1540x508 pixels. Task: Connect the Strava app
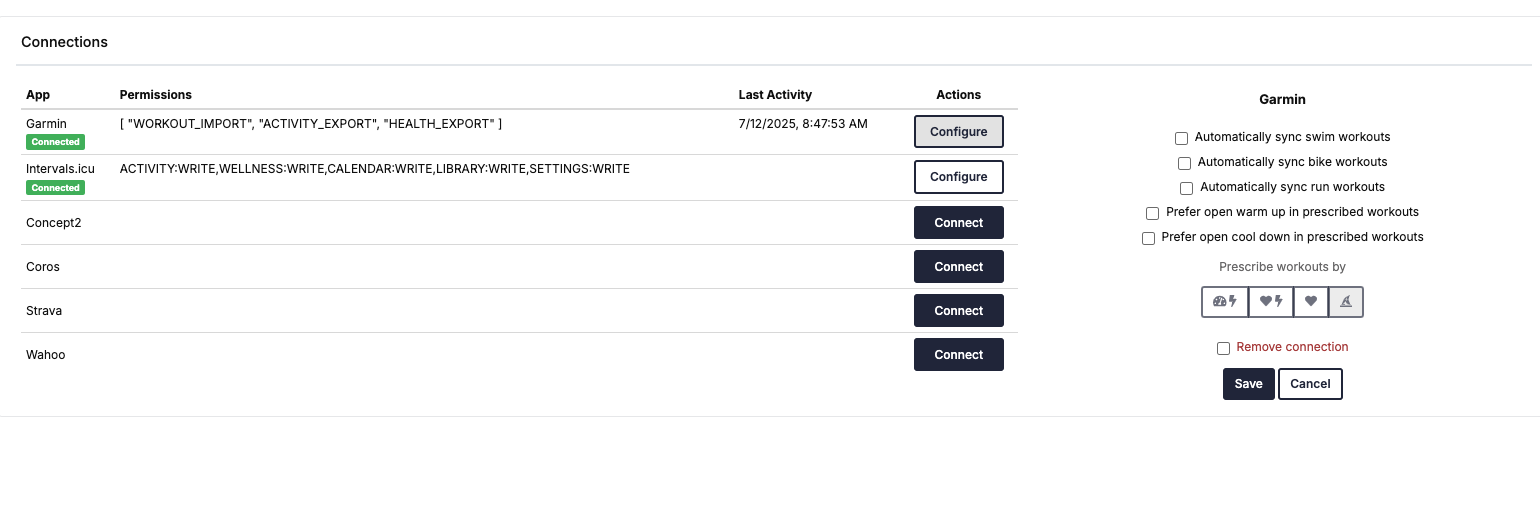click(959, 311)
